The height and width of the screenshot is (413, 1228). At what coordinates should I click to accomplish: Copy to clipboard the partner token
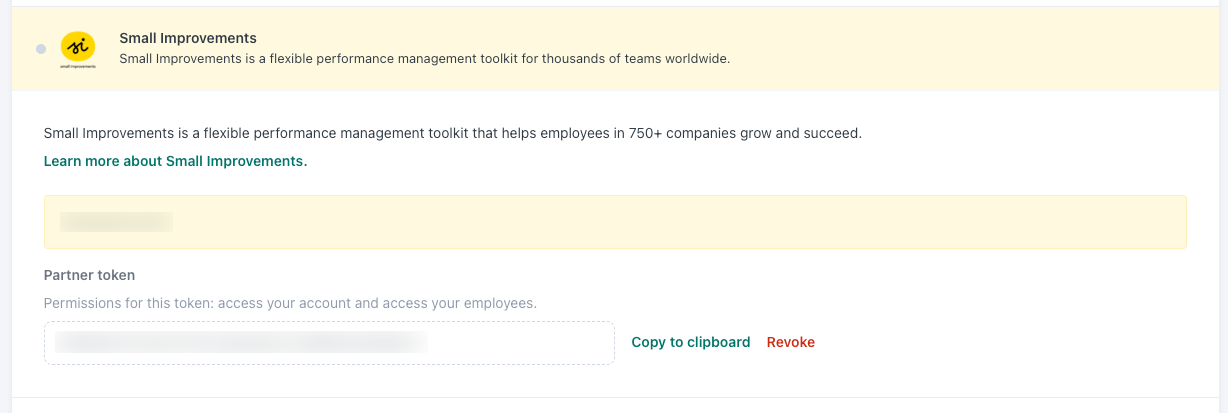pos(691,342)
